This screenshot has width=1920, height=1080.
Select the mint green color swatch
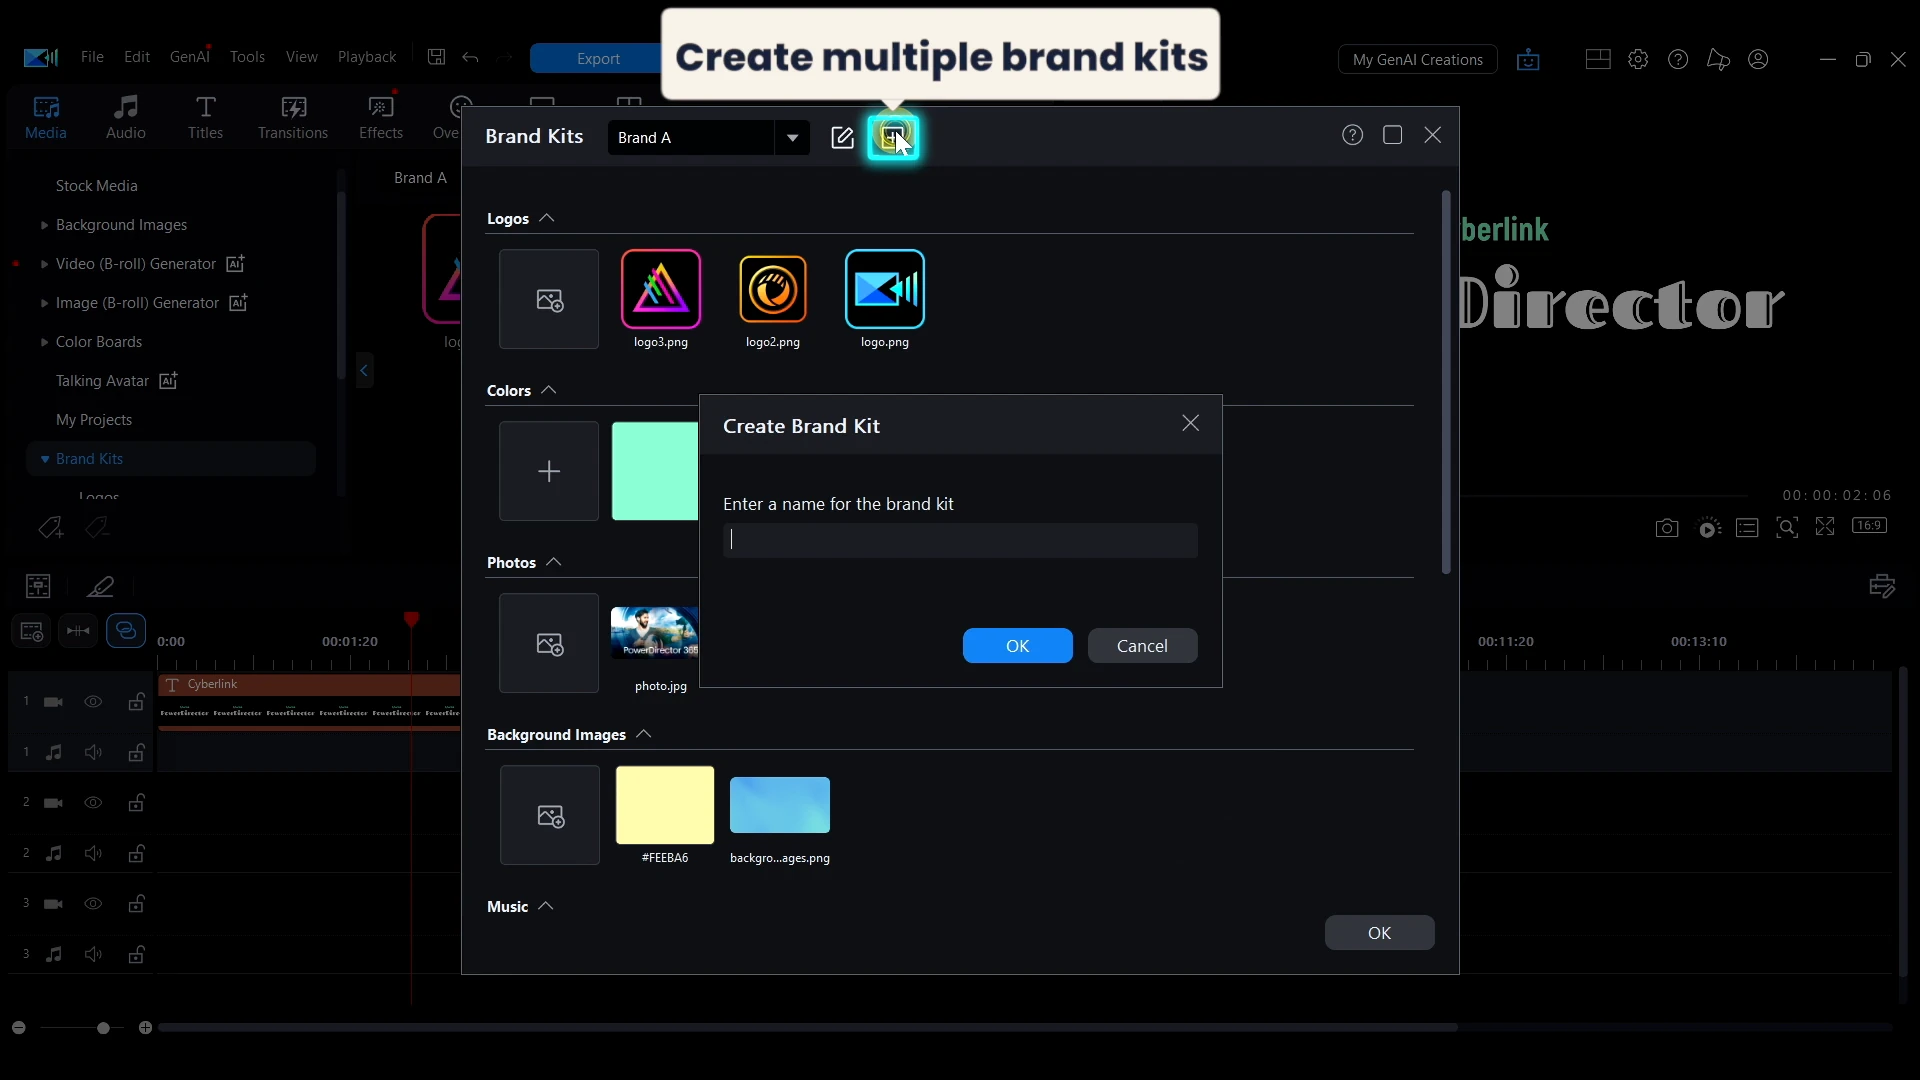[x=655, y=471]
